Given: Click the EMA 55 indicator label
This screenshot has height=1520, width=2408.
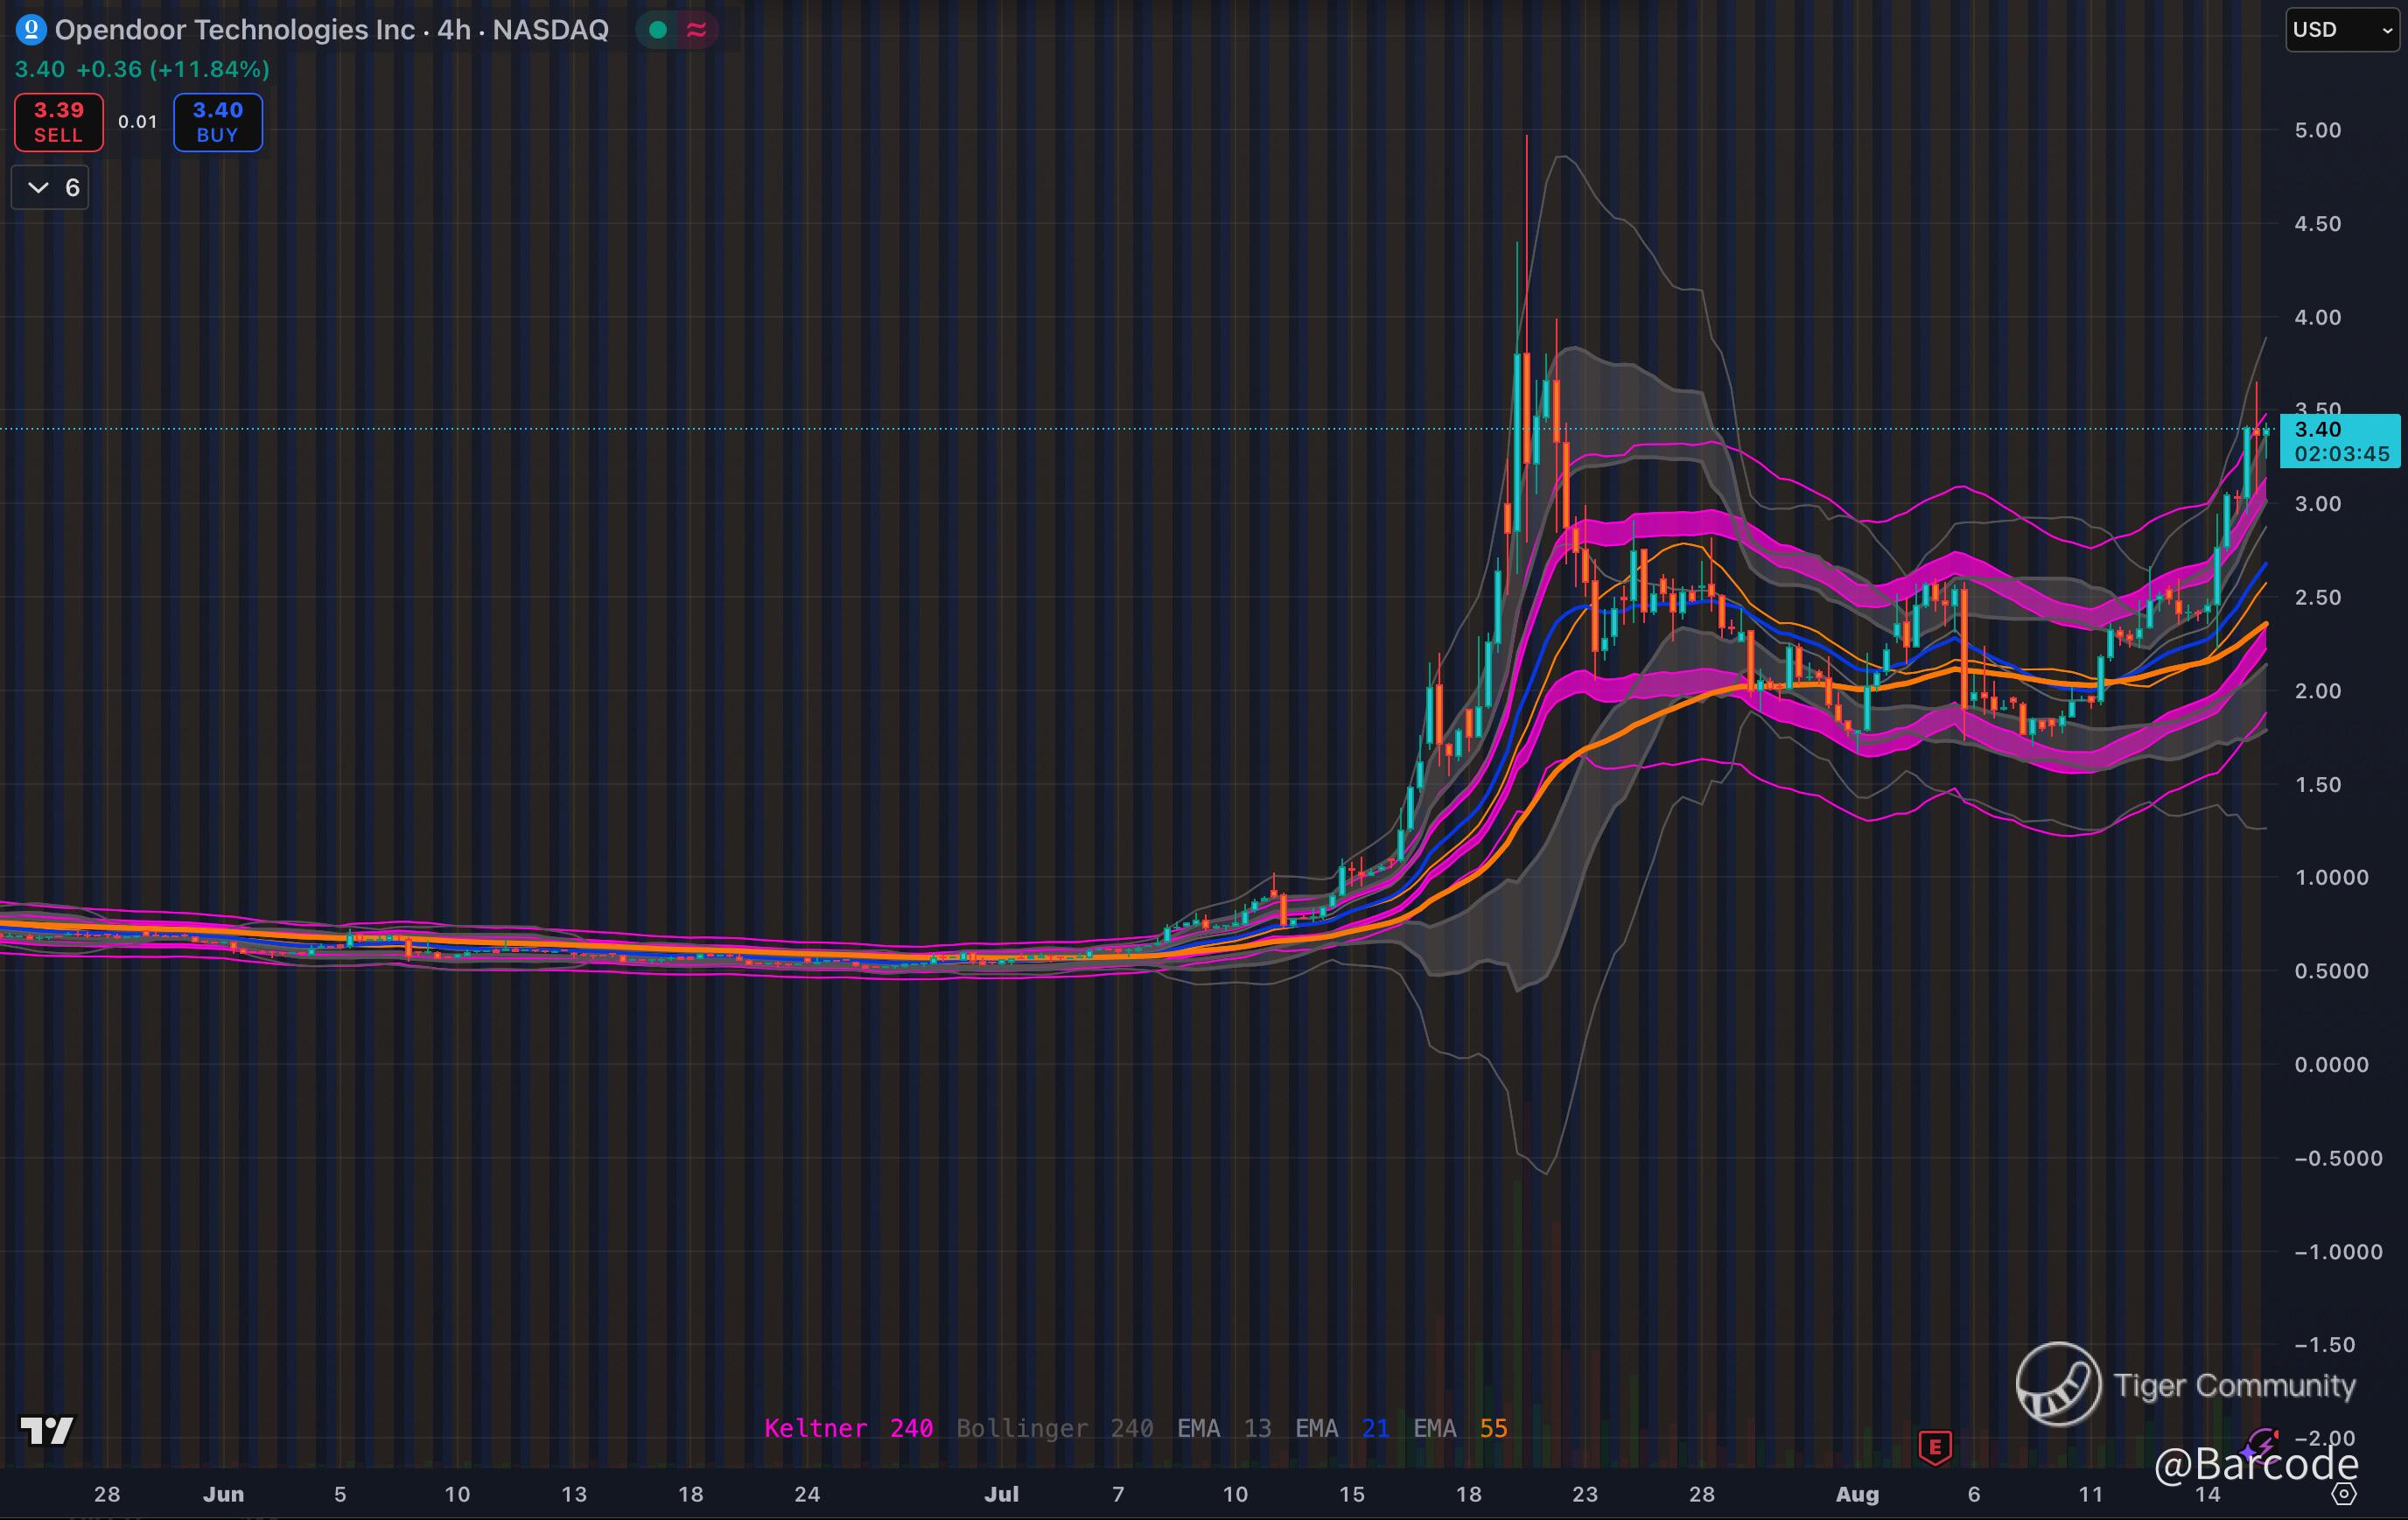Looking at the screenshot, I should coord(1460,1428).
